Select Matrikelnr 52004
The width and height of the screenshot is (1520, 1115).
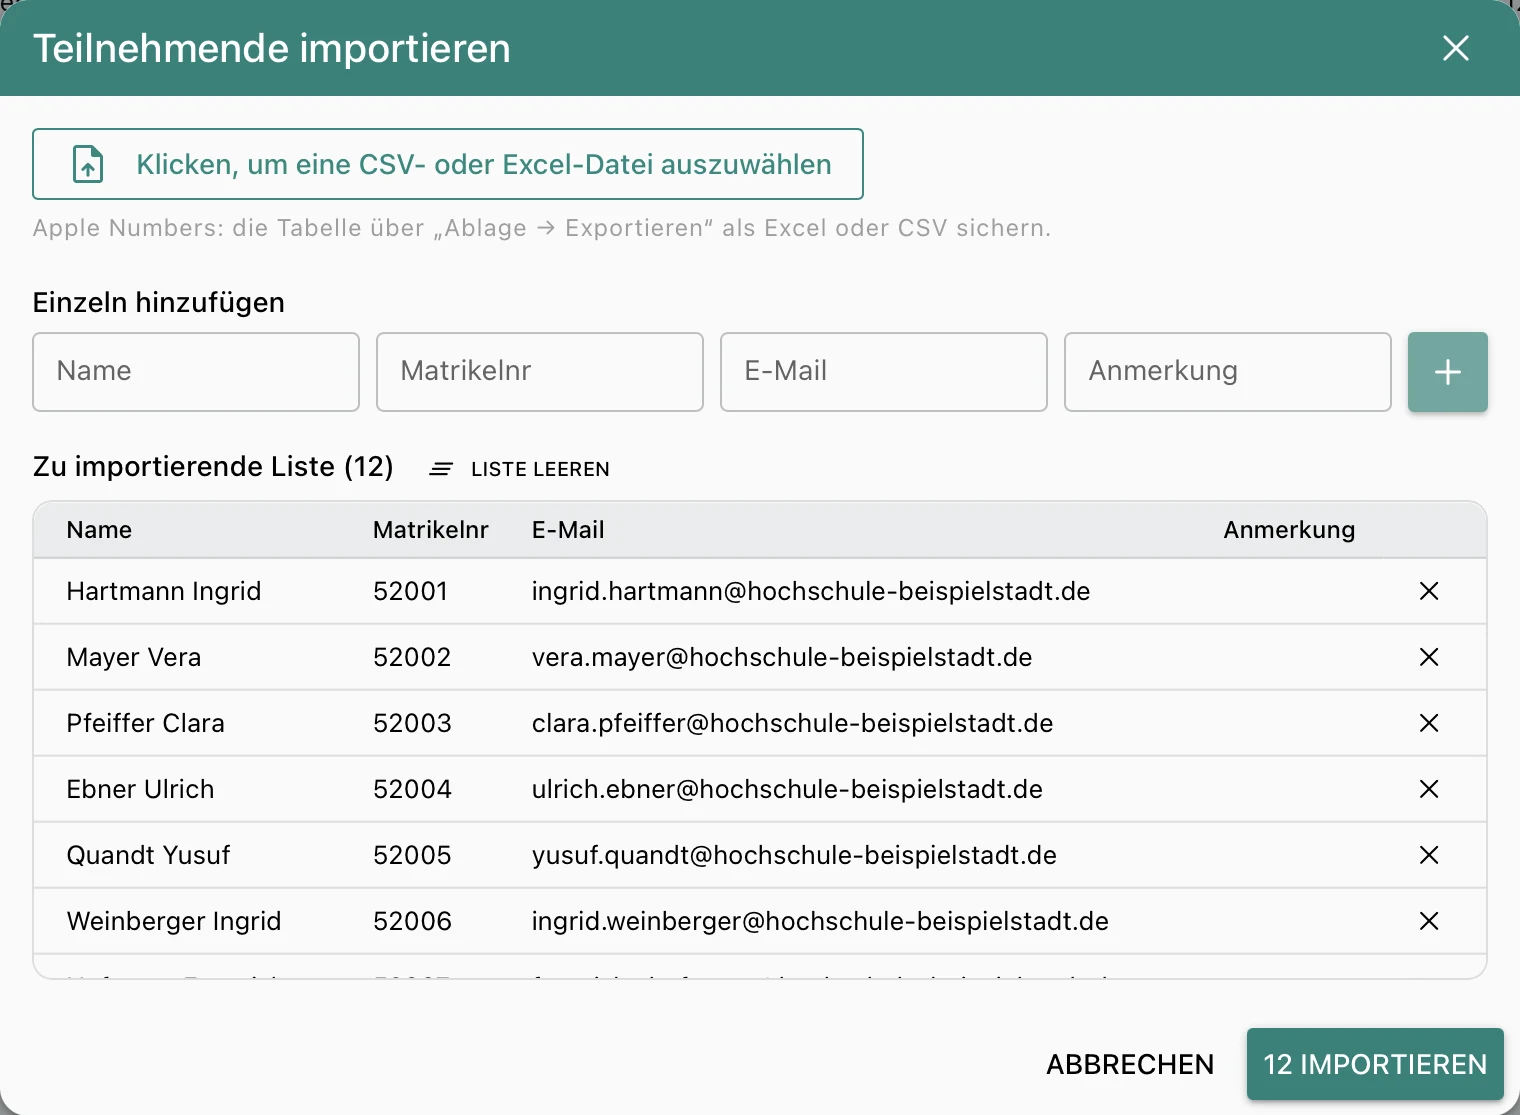[x=412, y=789]
